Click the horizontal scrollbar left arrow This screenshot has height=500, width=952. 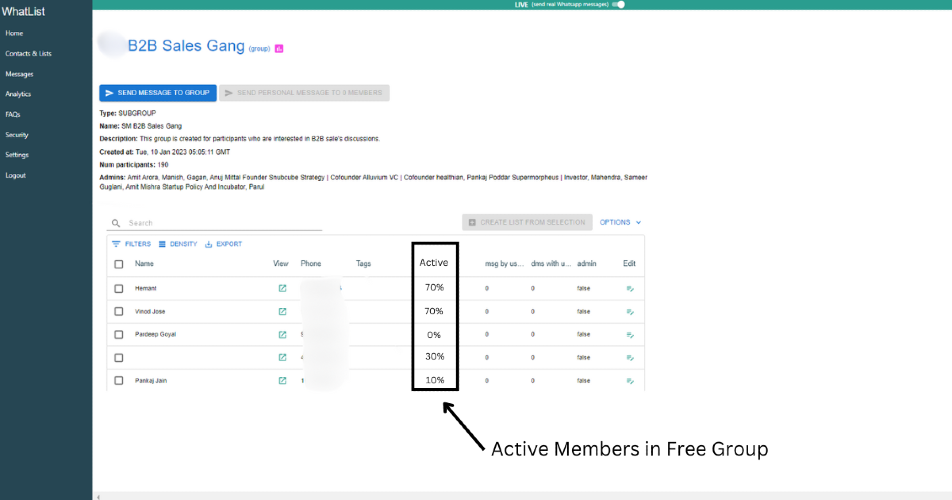(x=98, y=497)
